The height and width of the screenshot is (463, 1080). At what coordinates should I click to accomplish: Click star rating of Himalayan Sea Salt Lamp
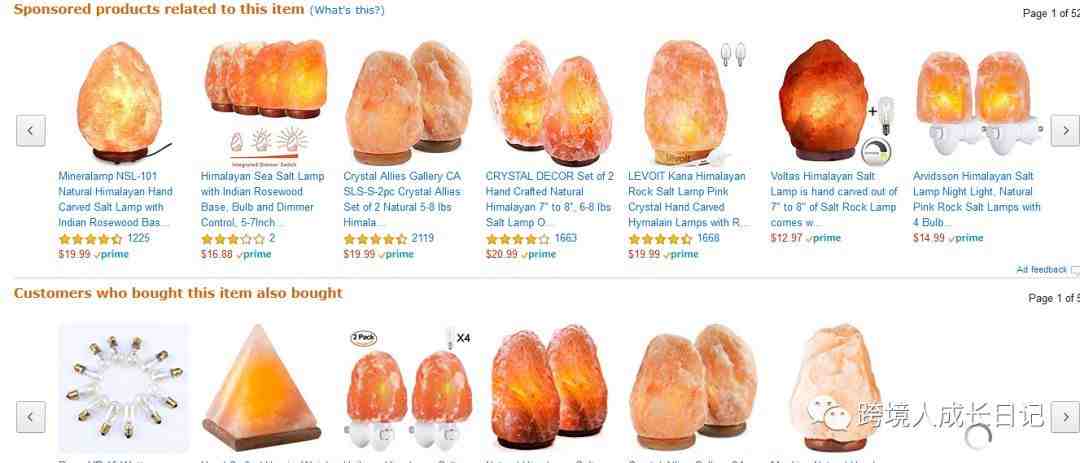click(x=233, y=239)
